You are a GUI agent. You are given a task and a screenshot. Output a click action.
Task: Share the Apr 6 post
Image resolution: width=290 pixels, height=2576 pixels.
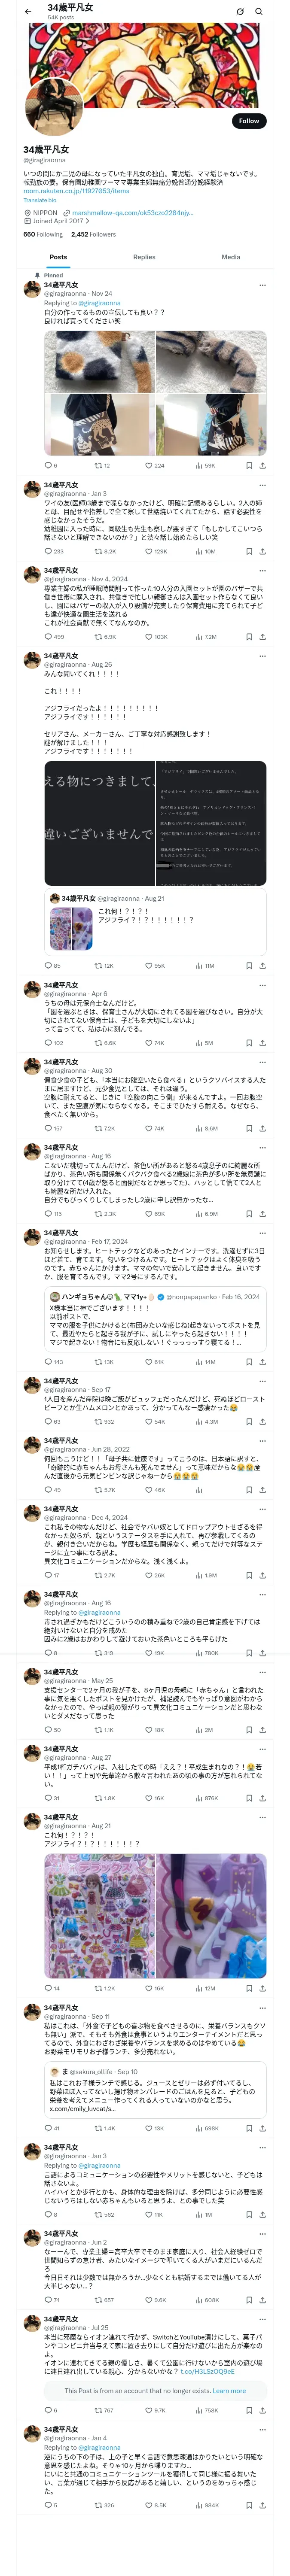[x=262, y=1043]
